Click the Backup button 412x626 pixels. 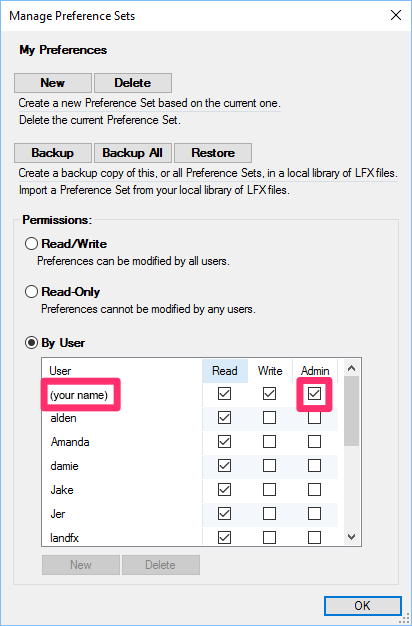53,153
